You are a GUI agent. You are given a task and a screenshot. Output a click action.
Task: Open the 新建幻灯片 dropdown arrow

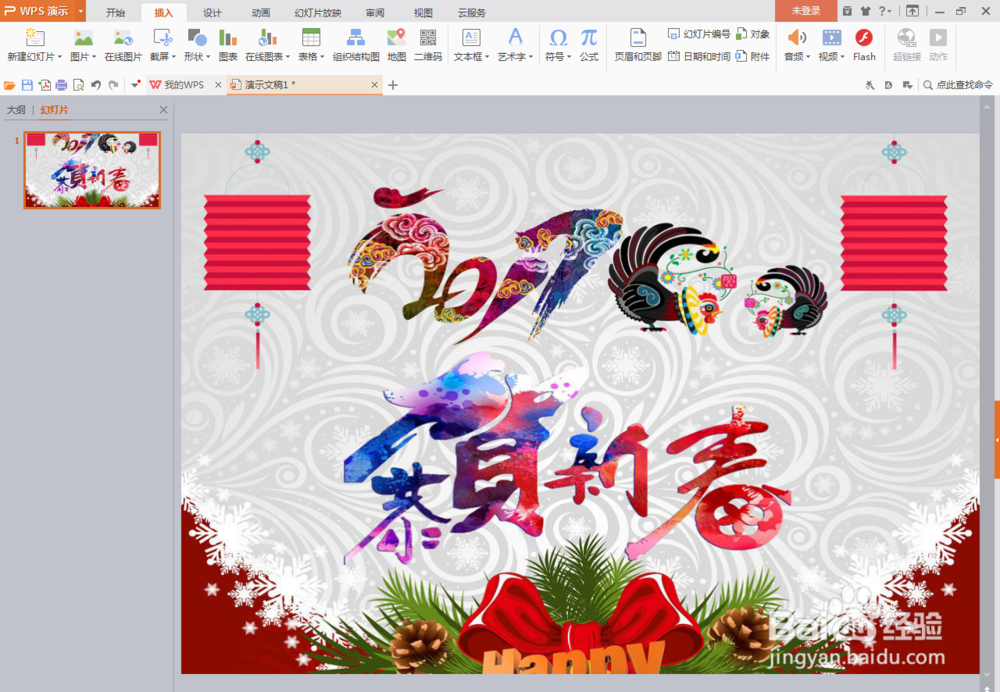tap(60, 57)
